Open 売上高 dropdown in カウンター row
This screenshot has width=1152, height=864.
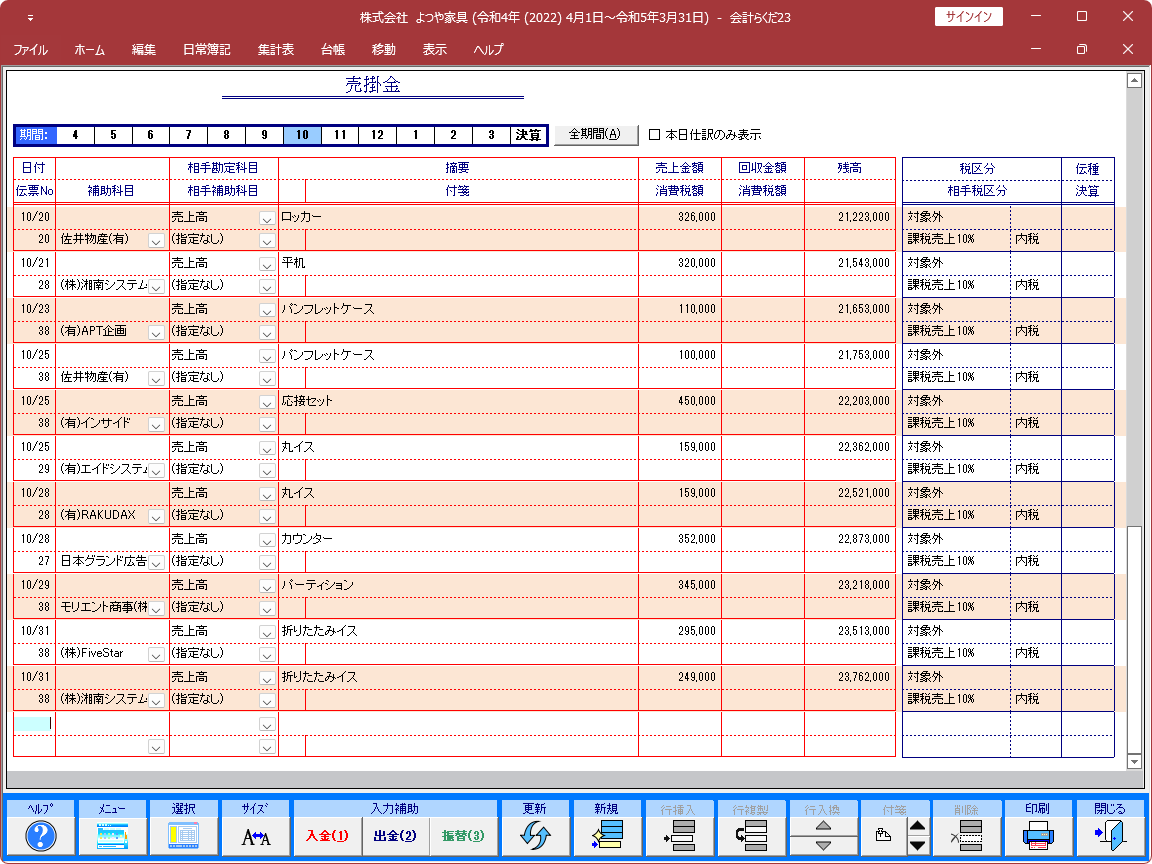[x=267, y=540]
